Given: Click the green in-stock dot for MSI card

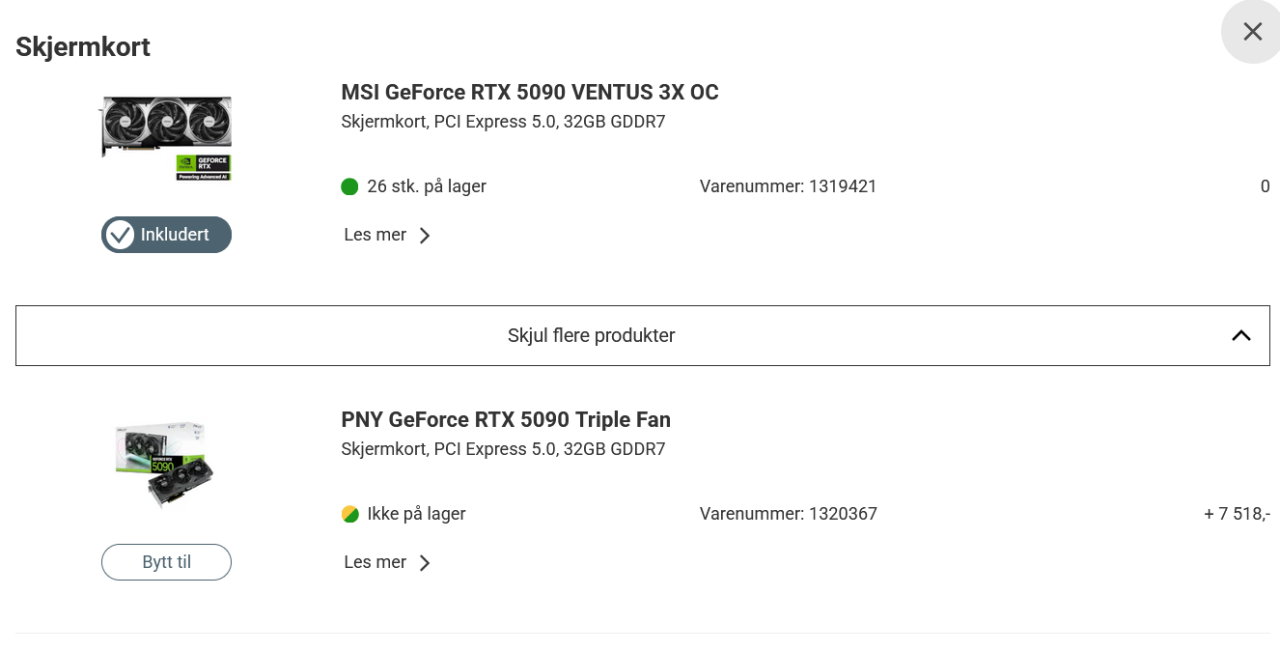Looking at the screenshot, I should pyautogui.click(x=349, y=186).
